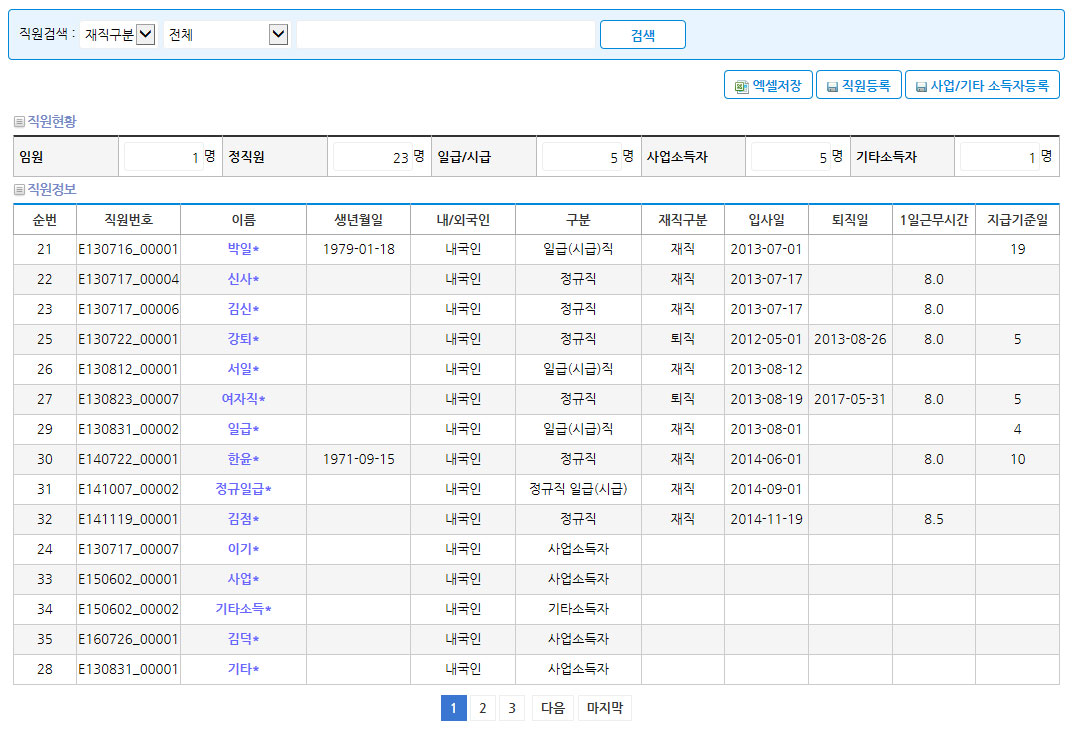Jump to last page with 마지막
The image size is (1072, 735).
605,708
